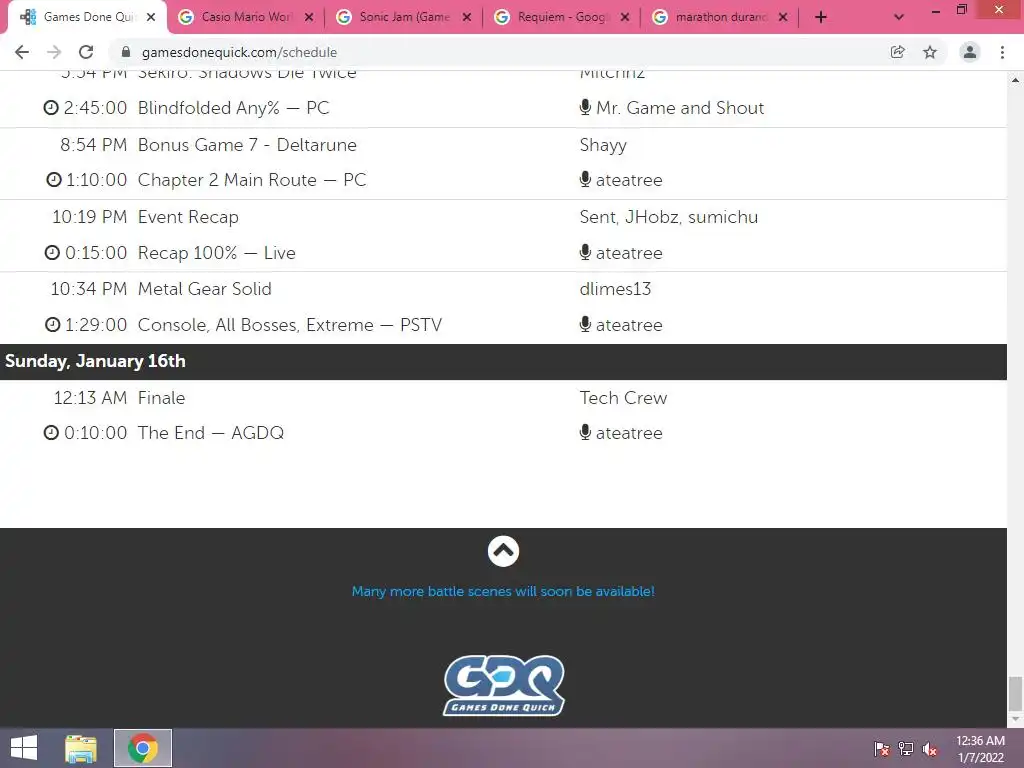Open a new browser tab
The height and width of the screenshot is (768, 1024).
click(821, 17)
